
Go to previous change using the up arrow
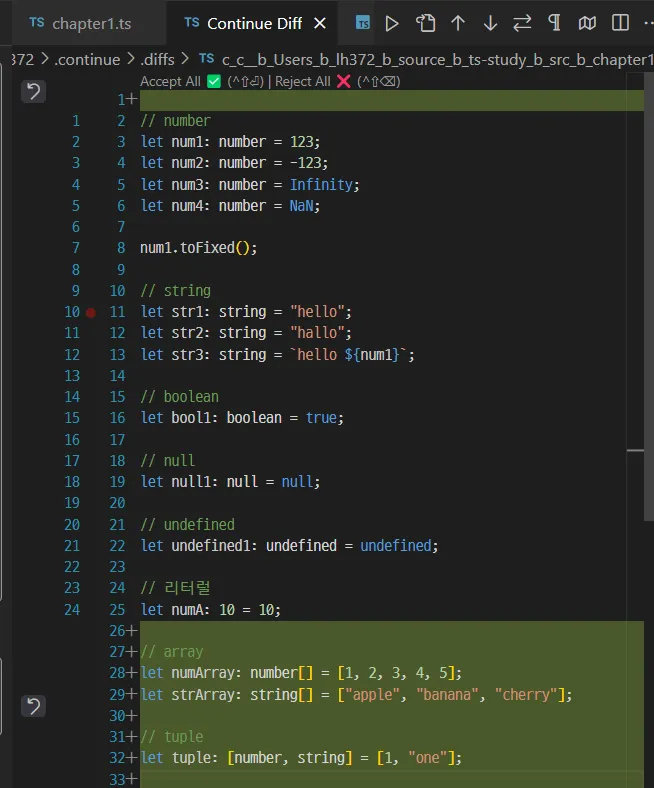458,23
